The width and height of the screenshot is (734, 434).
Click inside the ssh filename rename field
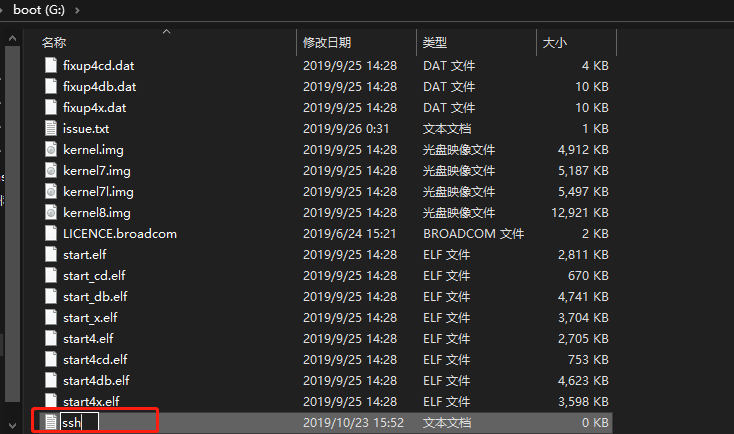coord(79,422)
